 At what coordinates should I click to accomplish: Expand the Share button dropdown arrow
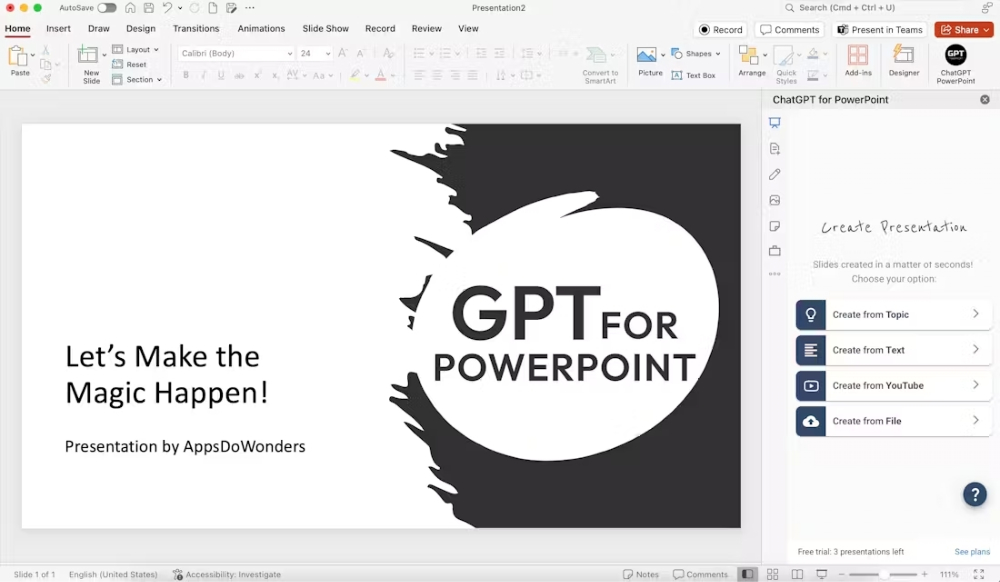coord(986,29)
